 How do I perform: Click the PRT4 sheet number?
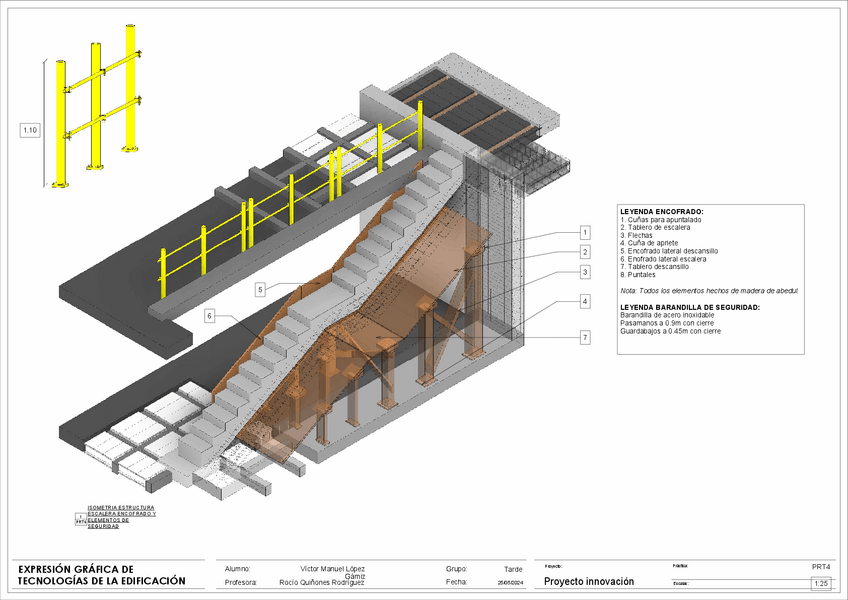coord(821,566)
